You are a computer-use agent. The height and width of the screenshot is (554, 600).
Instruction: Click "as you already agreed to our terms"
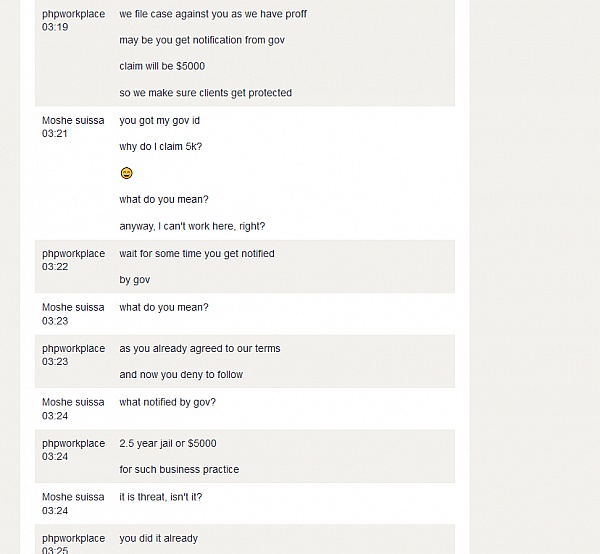200,349
